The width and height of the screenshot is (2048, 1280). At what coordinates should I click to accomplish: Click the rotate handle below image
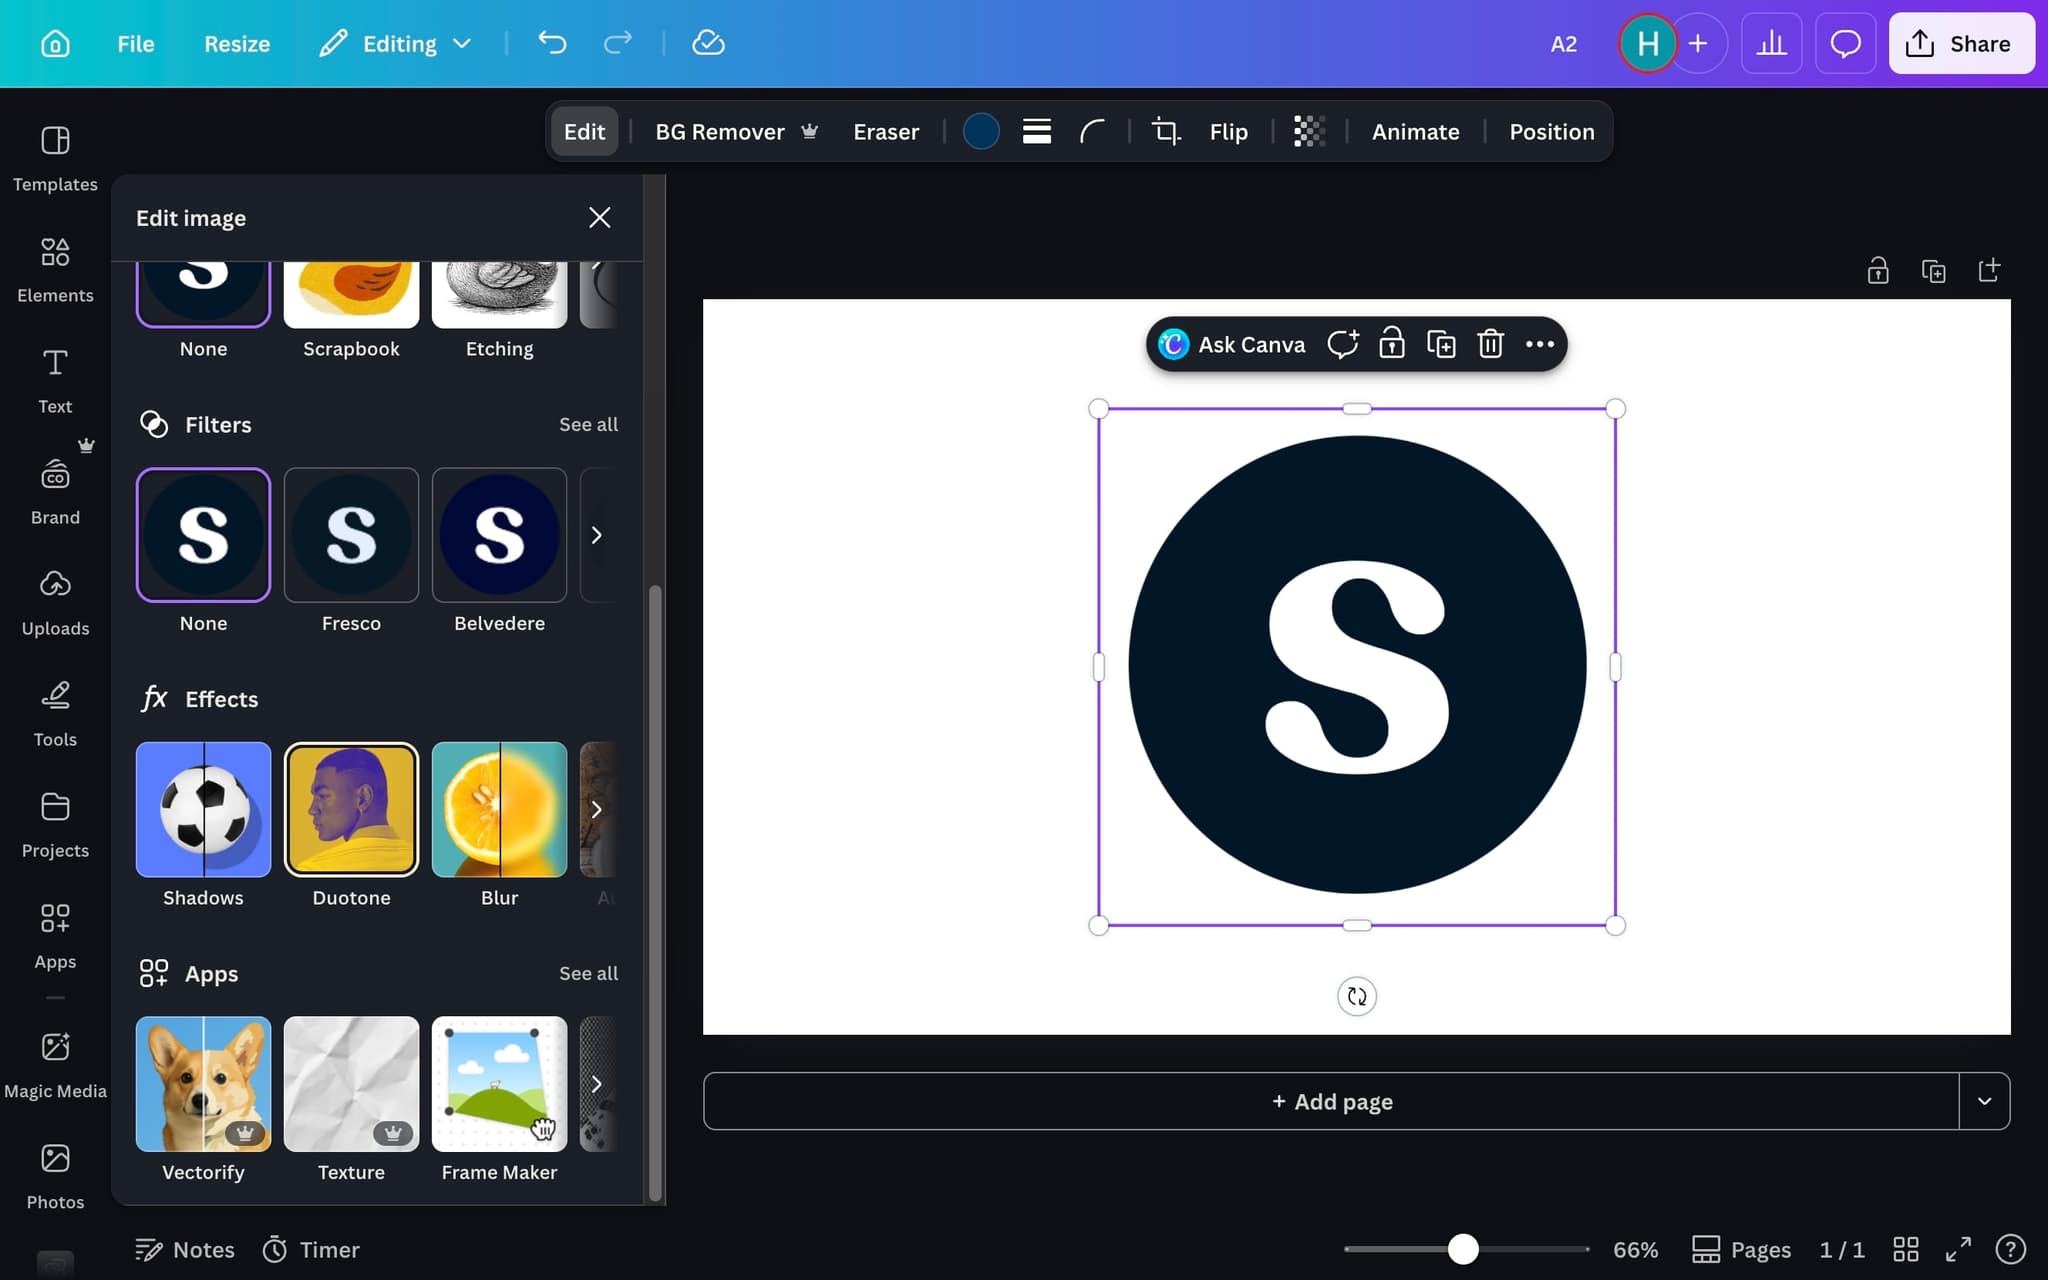point(1356,996)
